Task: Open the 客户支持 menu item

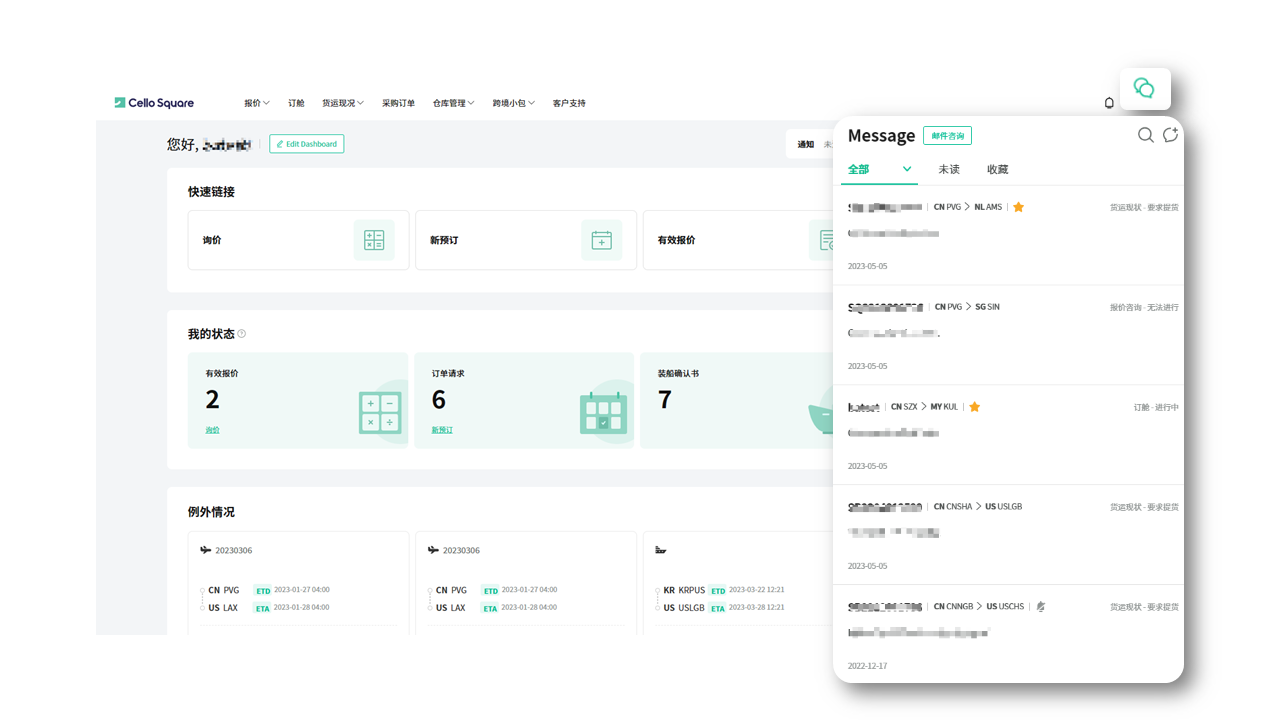Action: [569, 103]
